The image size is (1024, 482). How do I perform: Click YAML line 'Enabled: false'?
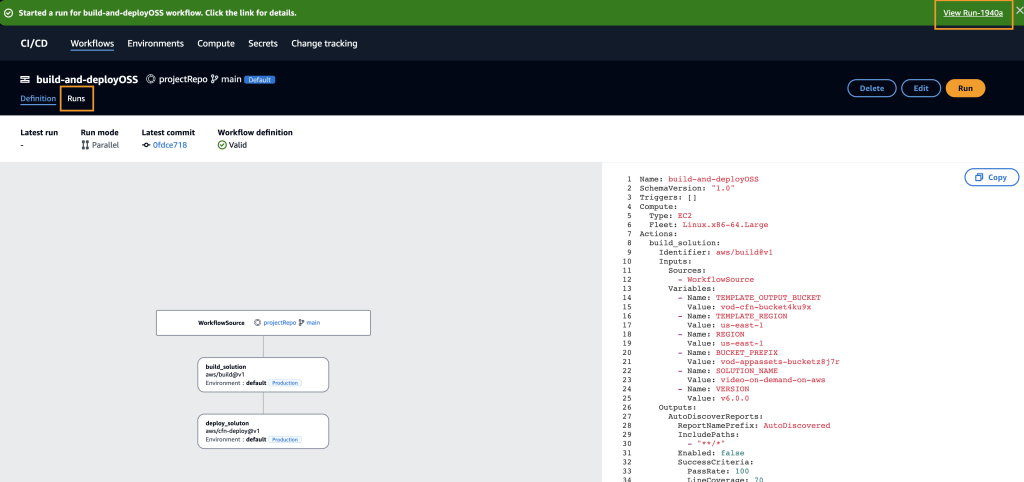click(x=711, y=453)
